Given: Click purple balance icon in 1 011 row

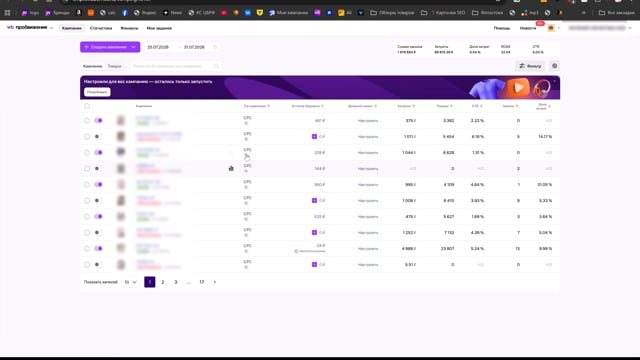Looking at the screenshot, I should click(314, 137).
